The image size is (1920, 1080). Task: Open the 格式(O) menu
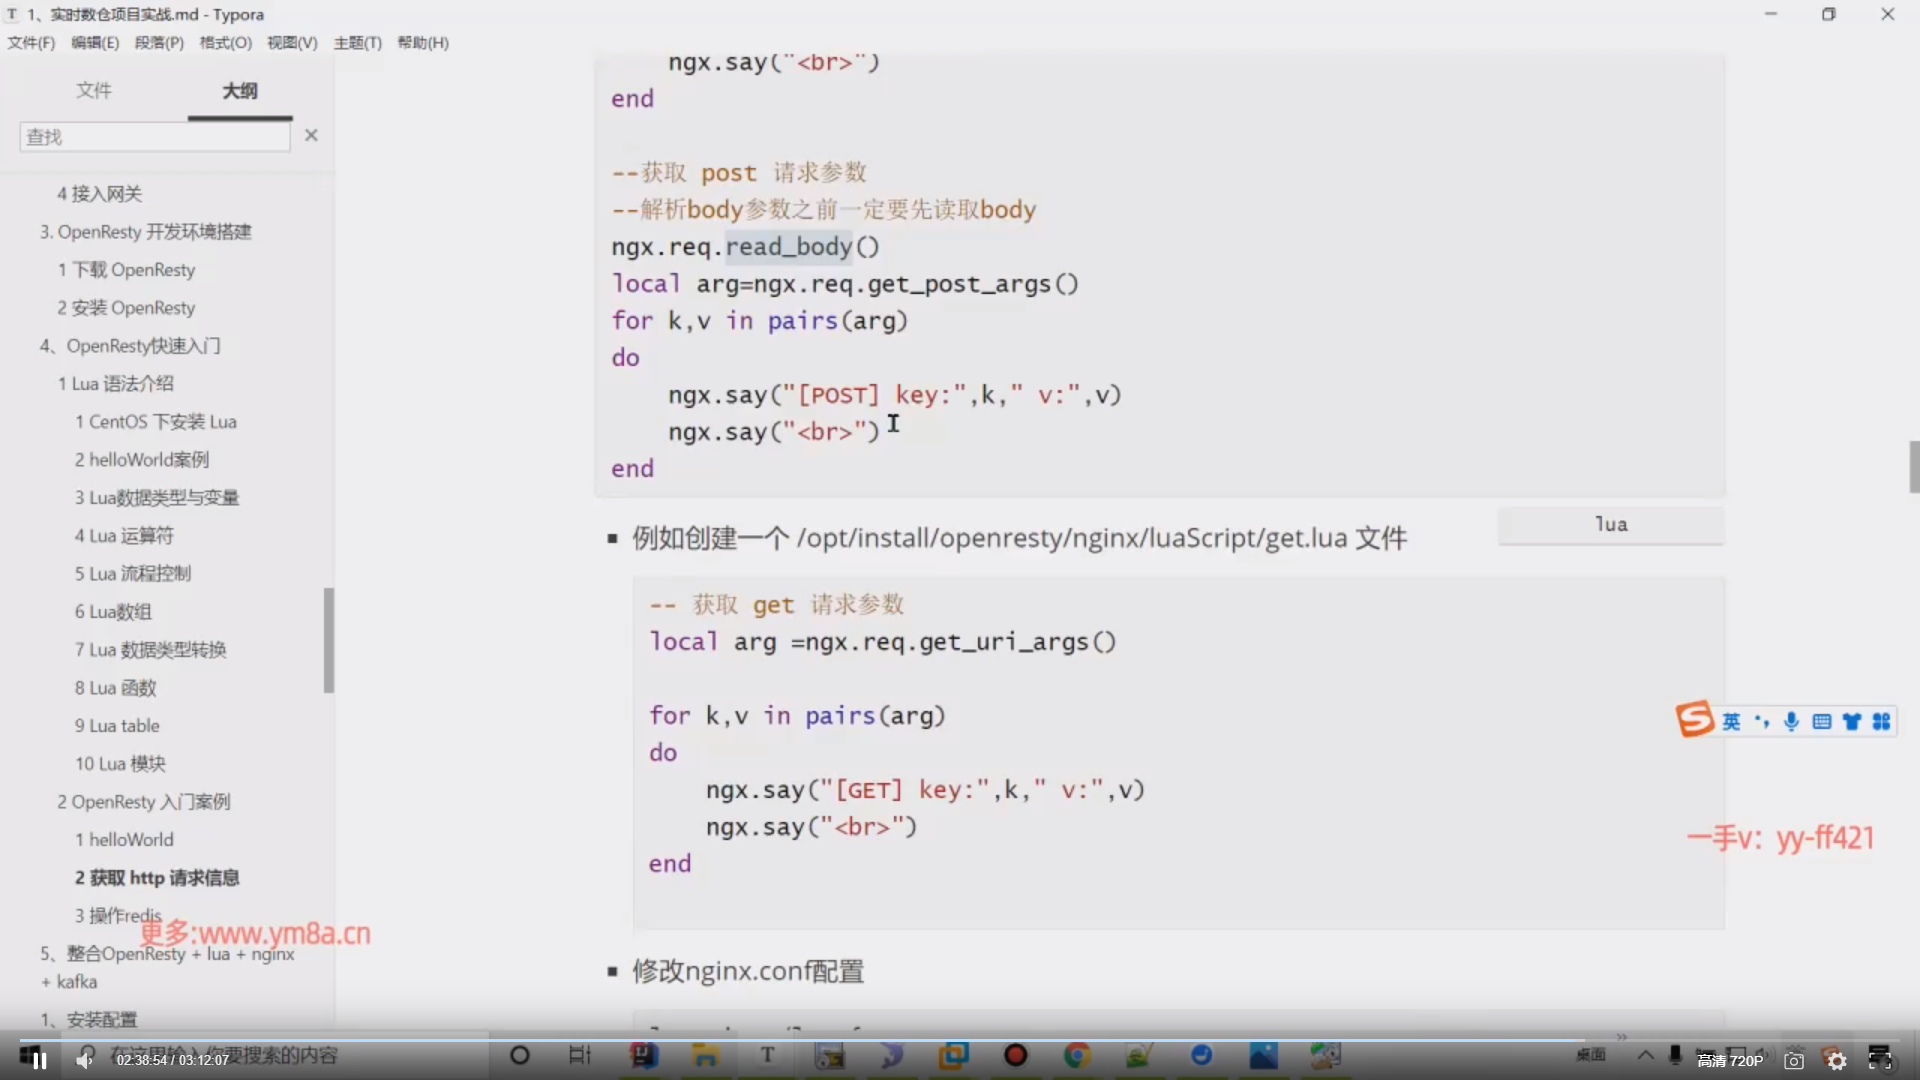click(x=225, y=42)
